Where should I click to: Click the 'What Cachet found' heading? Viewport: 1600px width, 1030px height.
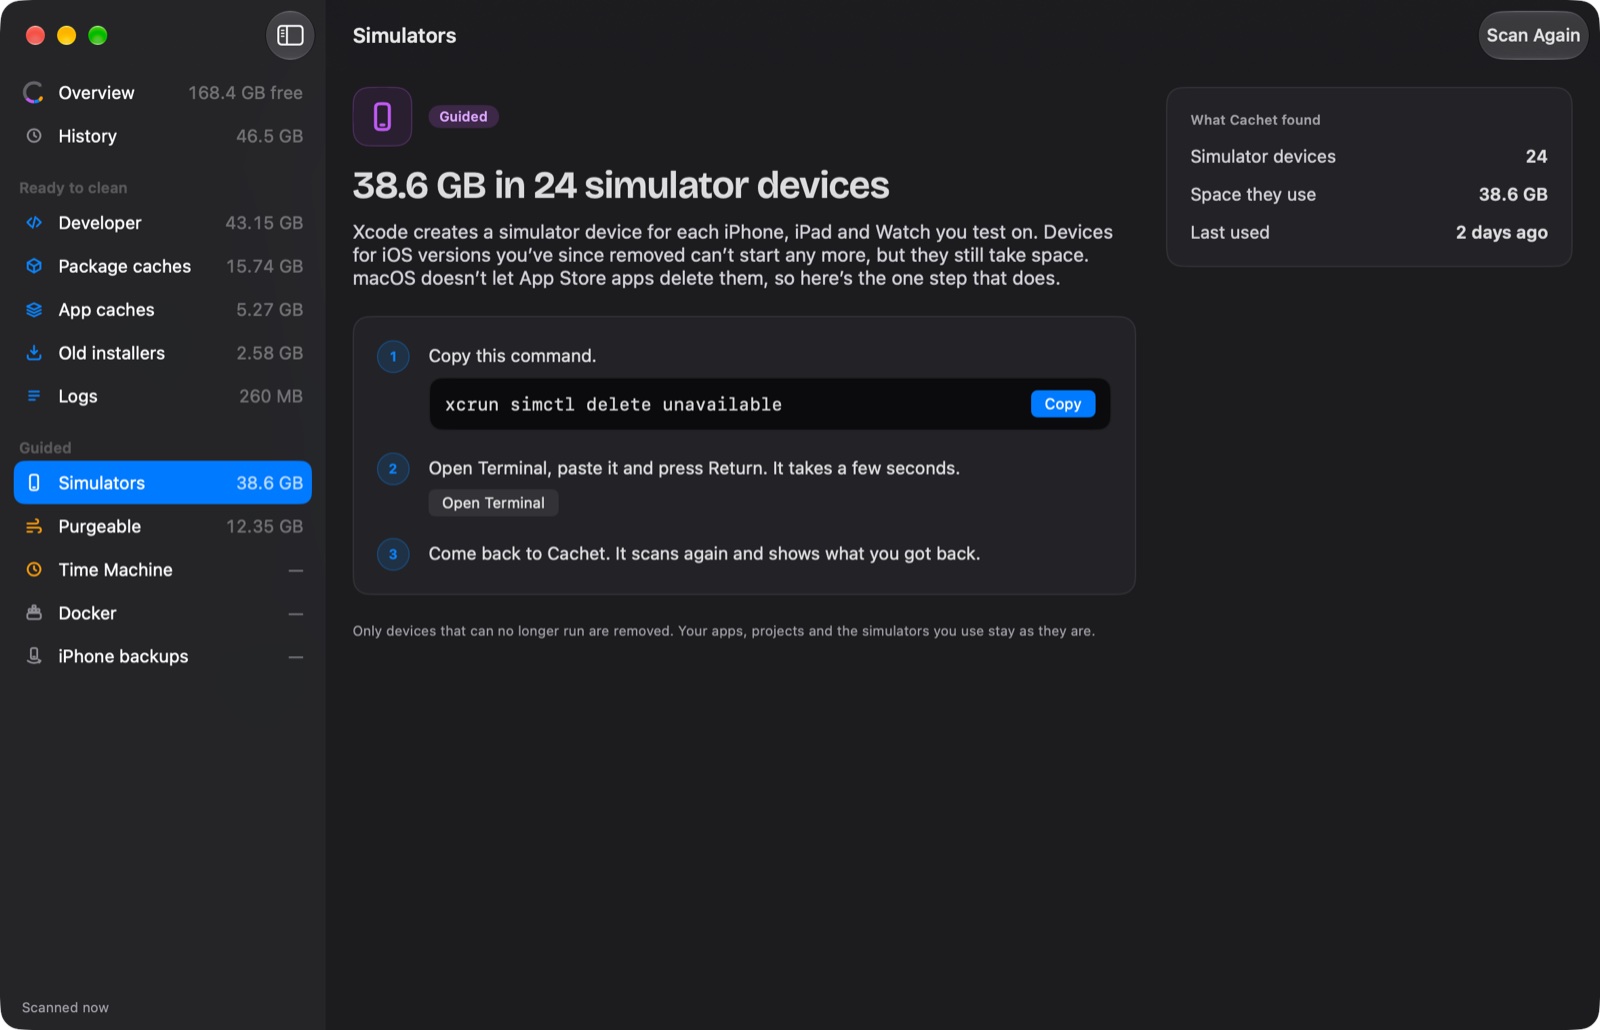tap(1255, 120)
